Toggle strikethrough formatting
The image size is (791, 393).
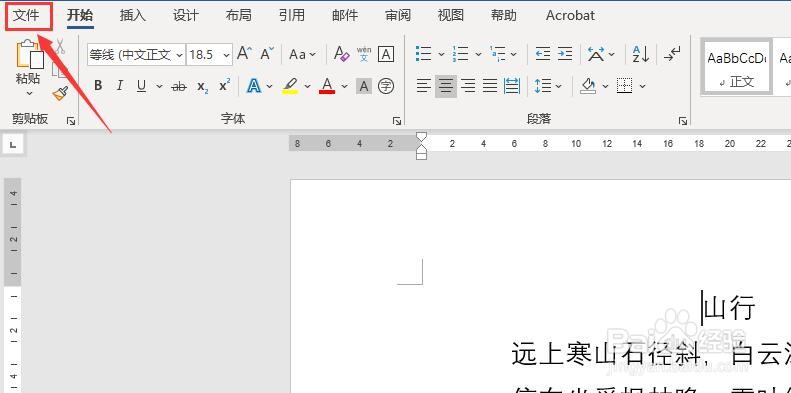click(179, 87)
